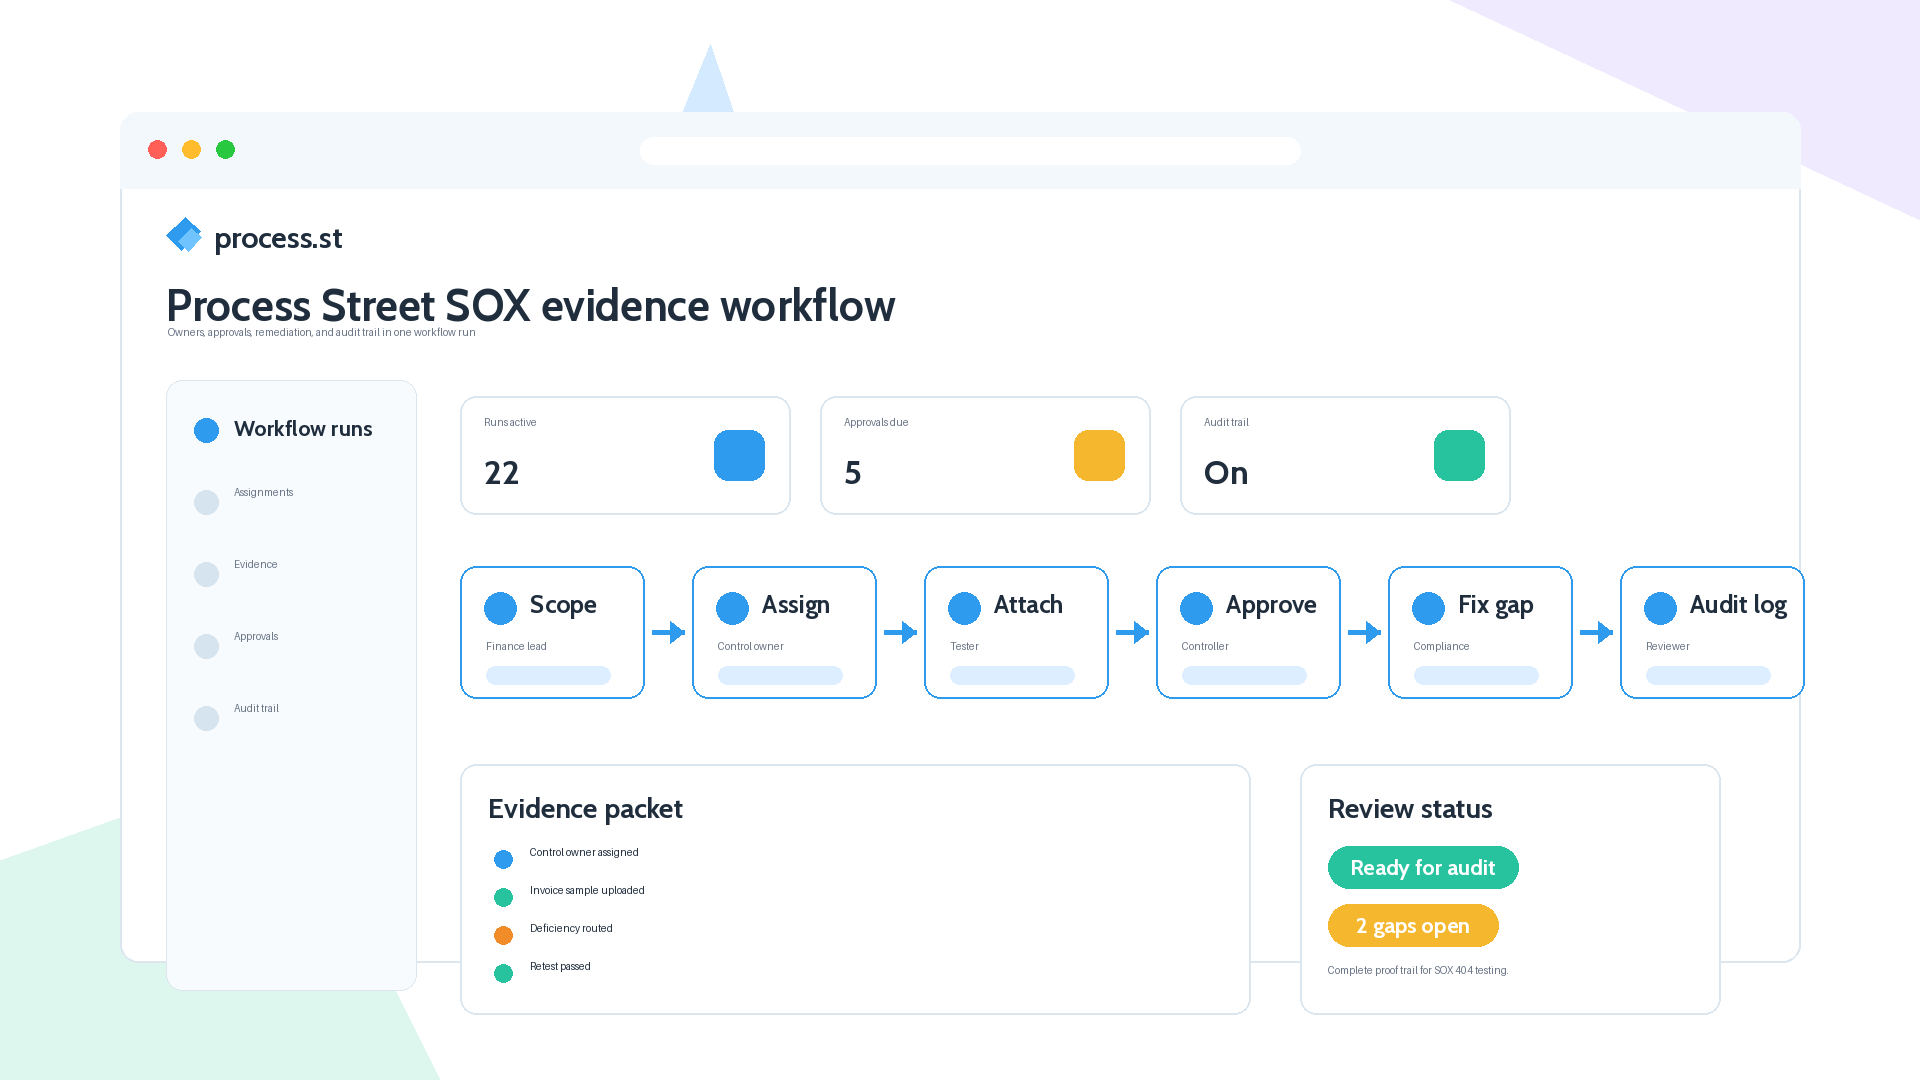Open the Audit log step title

pyautogui.click(x=1738, y=605)
